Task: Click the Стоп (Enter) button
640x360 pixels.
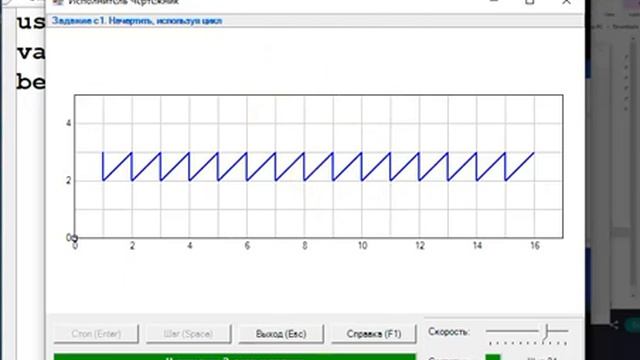Action: (96, 334)
